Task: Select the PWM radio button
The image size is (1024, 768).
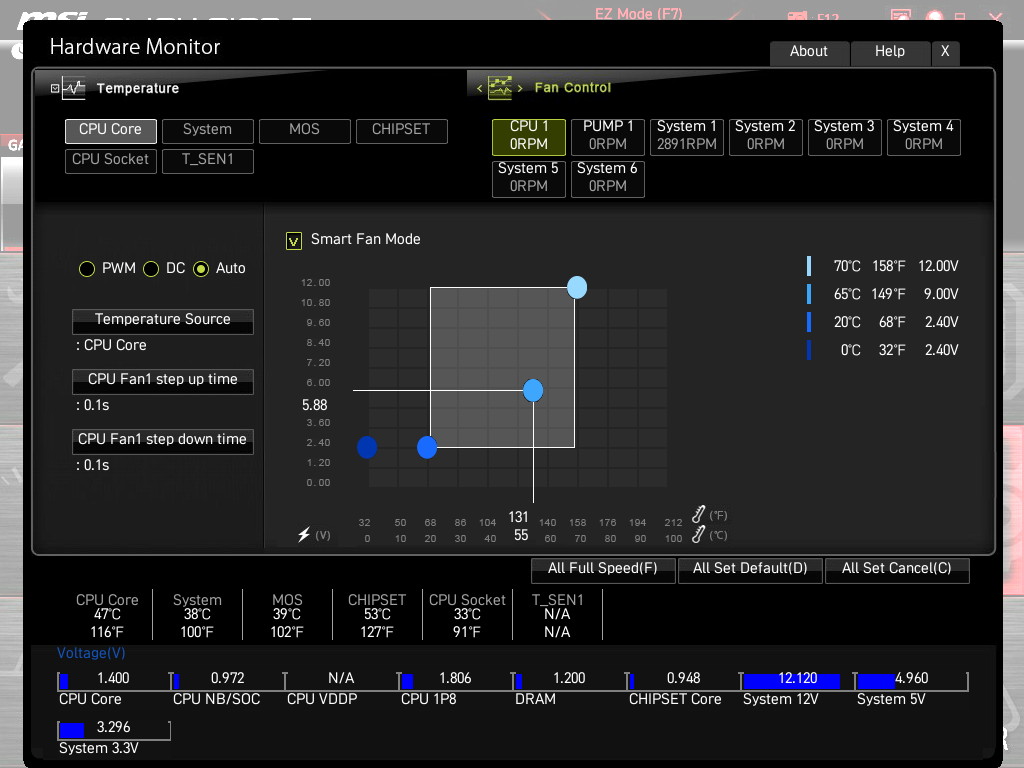Action: pyautogui.click(x=87, y=269)
